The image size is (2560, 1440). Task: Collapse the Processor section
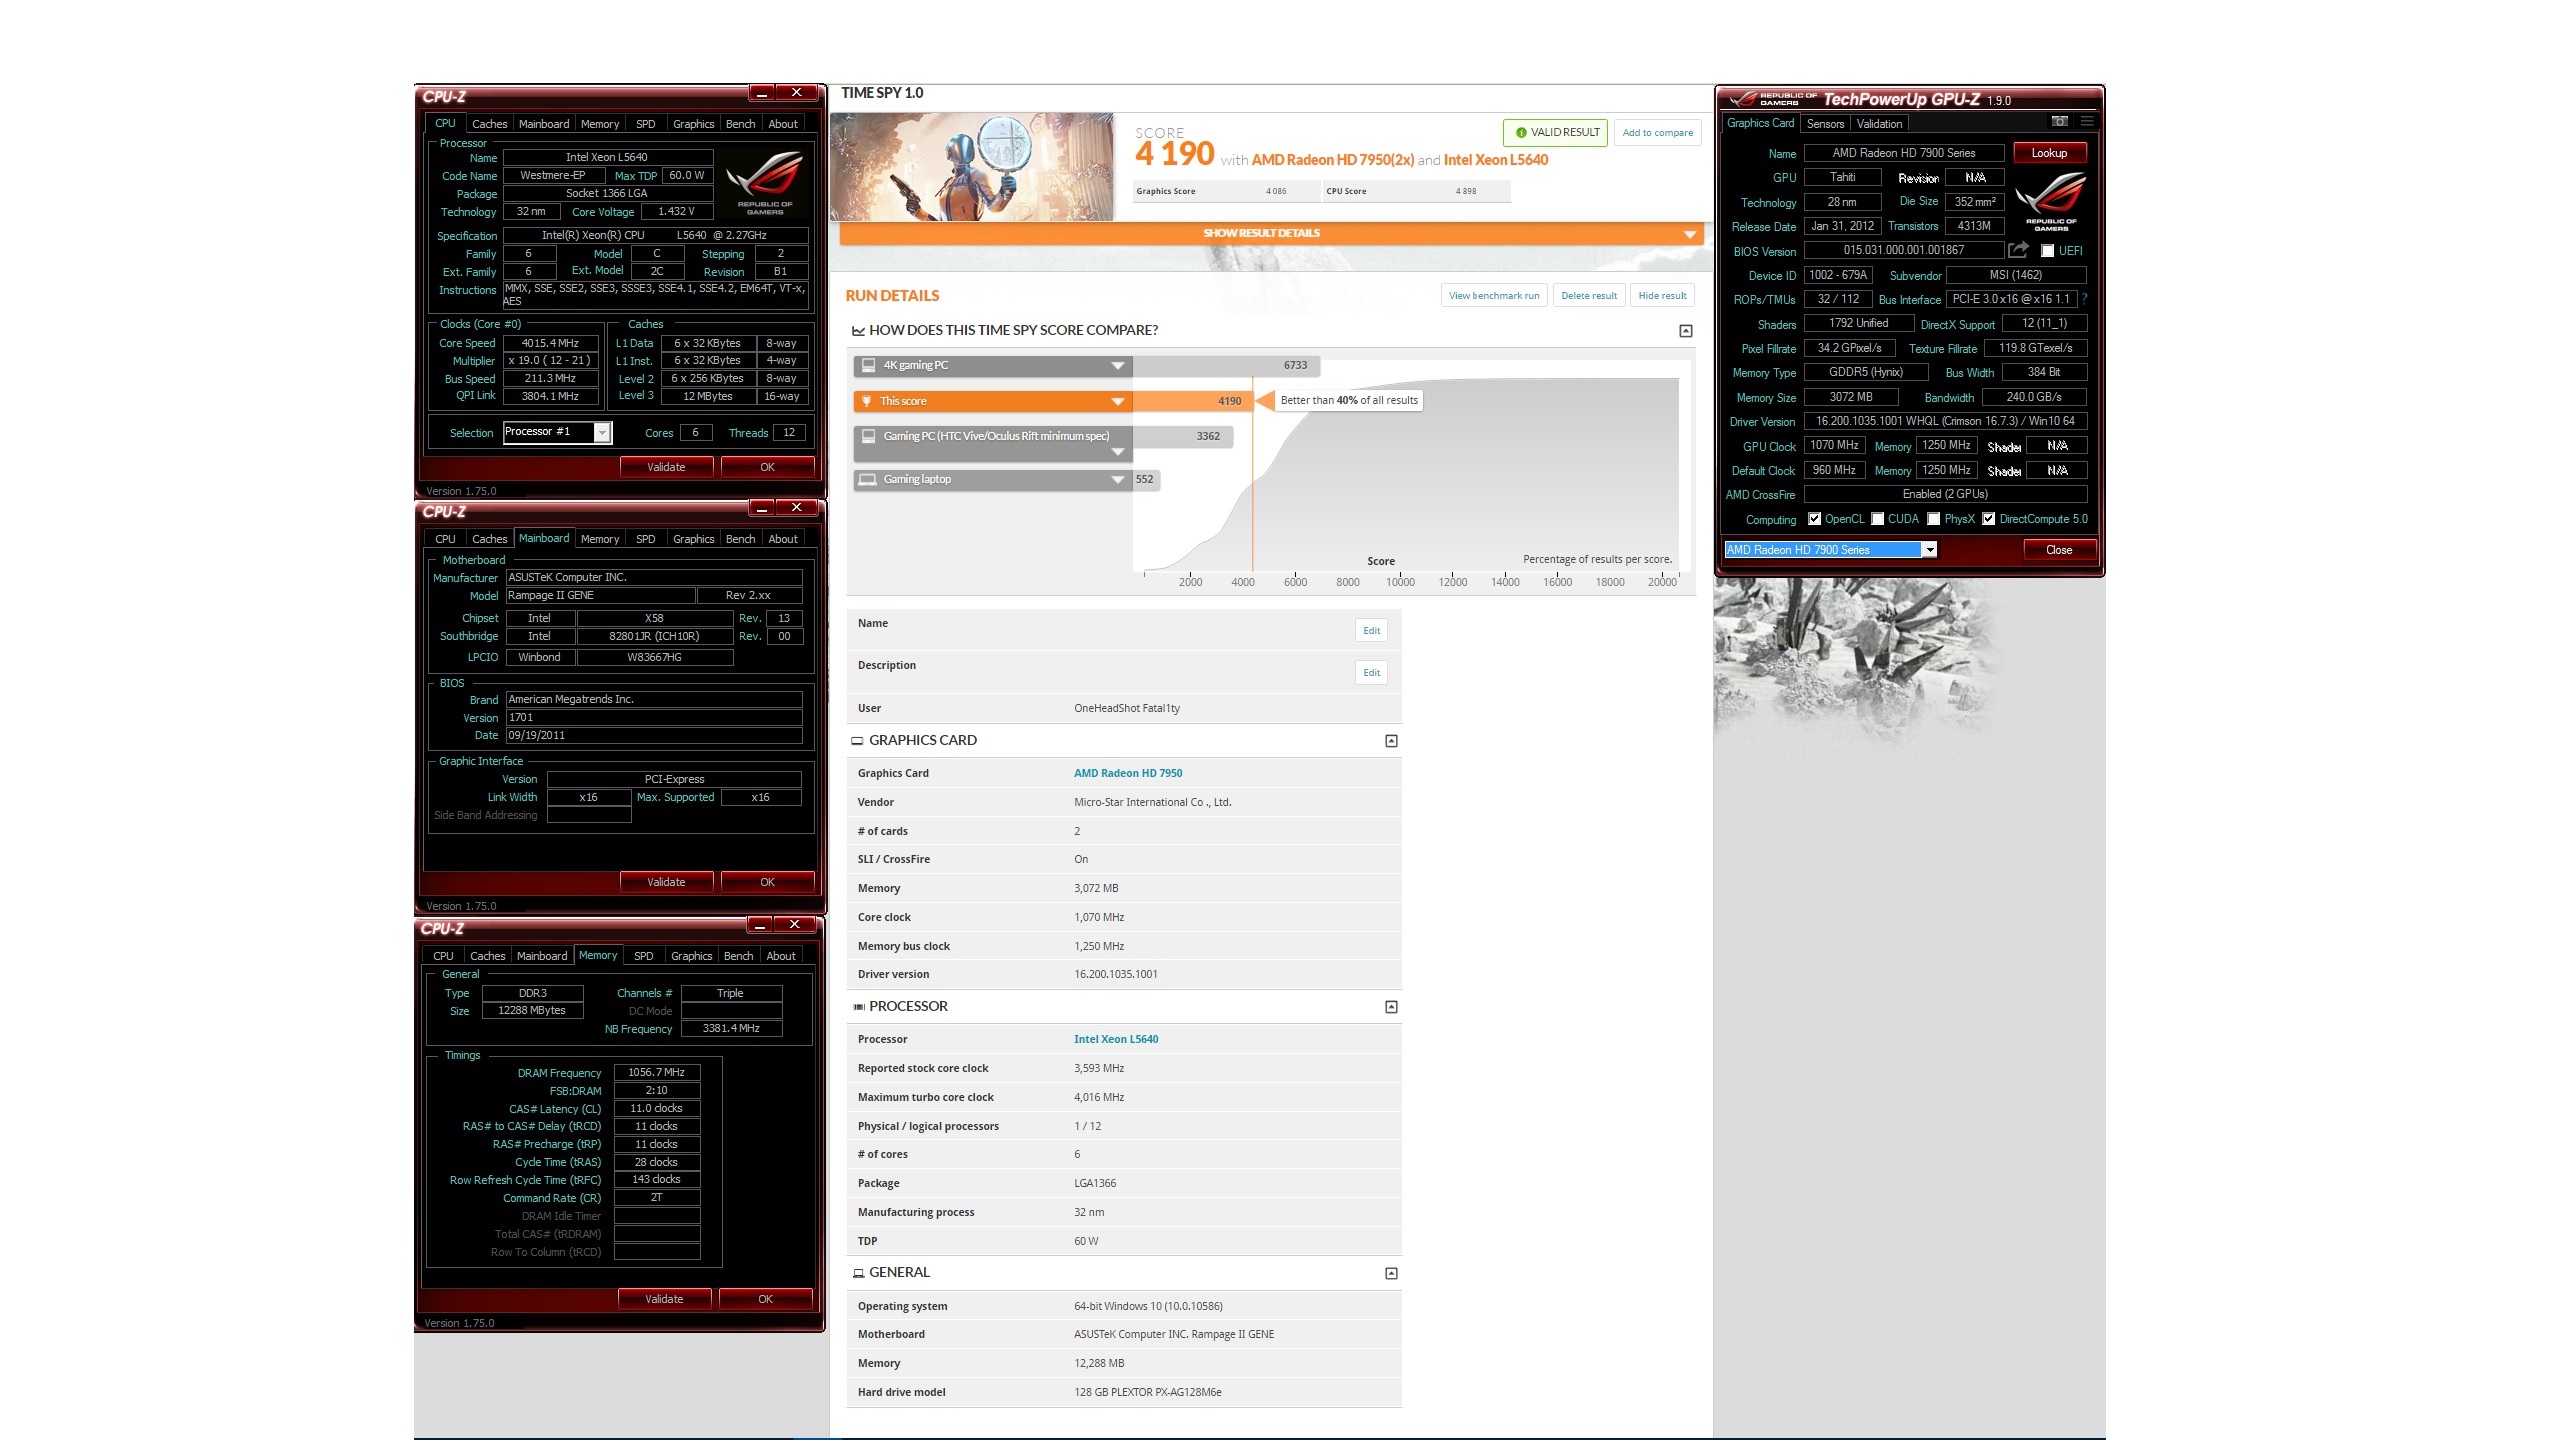[1391, 1007]
